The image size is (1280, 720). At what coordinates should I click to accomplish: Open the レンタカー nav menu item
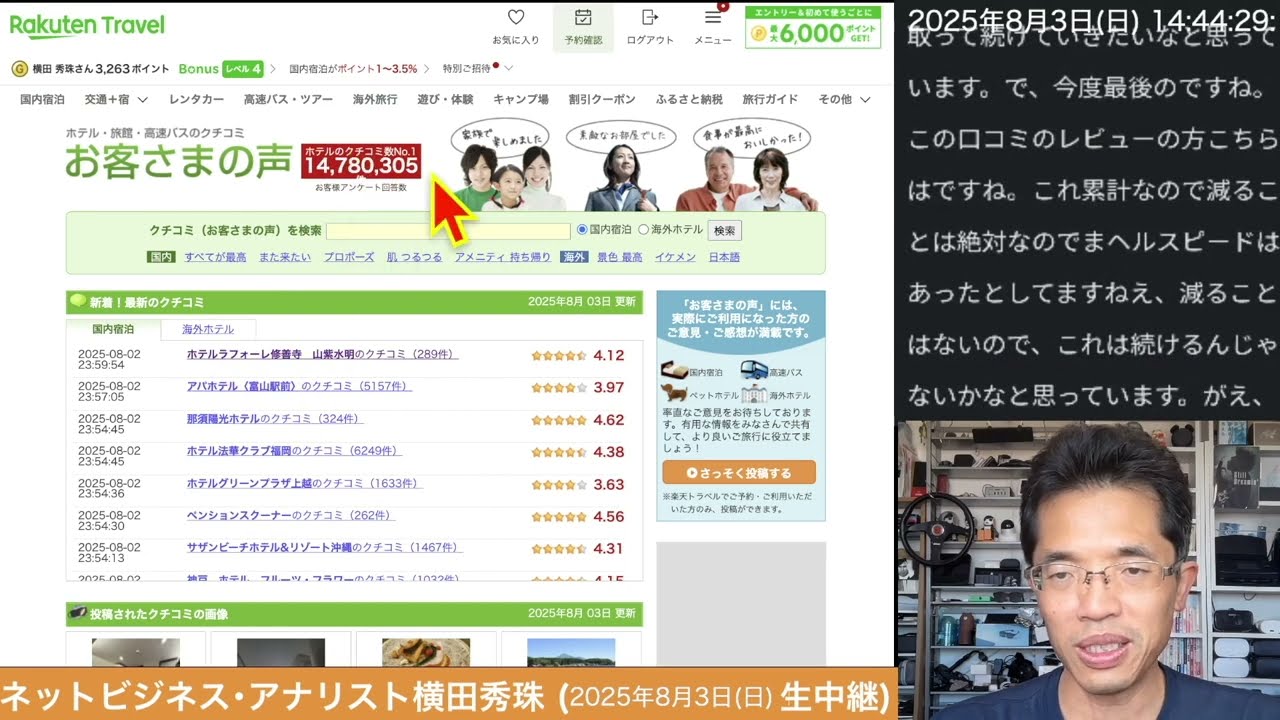[x=196, y=99]
